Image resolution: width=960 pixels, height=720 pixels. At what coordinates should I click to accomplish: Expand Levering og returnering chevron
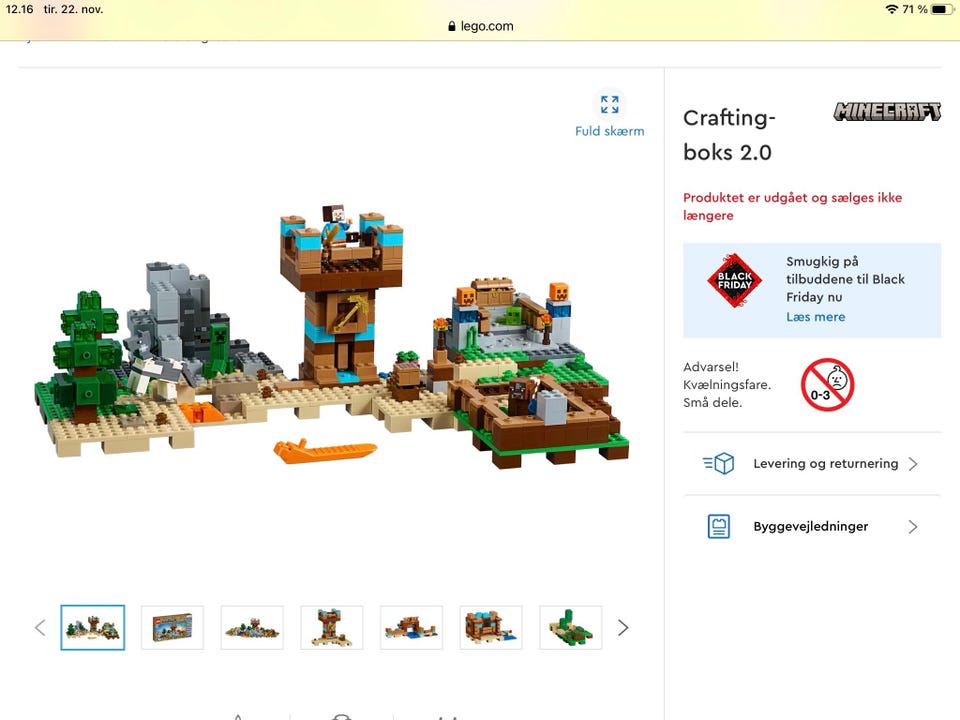tap(913, 463)
